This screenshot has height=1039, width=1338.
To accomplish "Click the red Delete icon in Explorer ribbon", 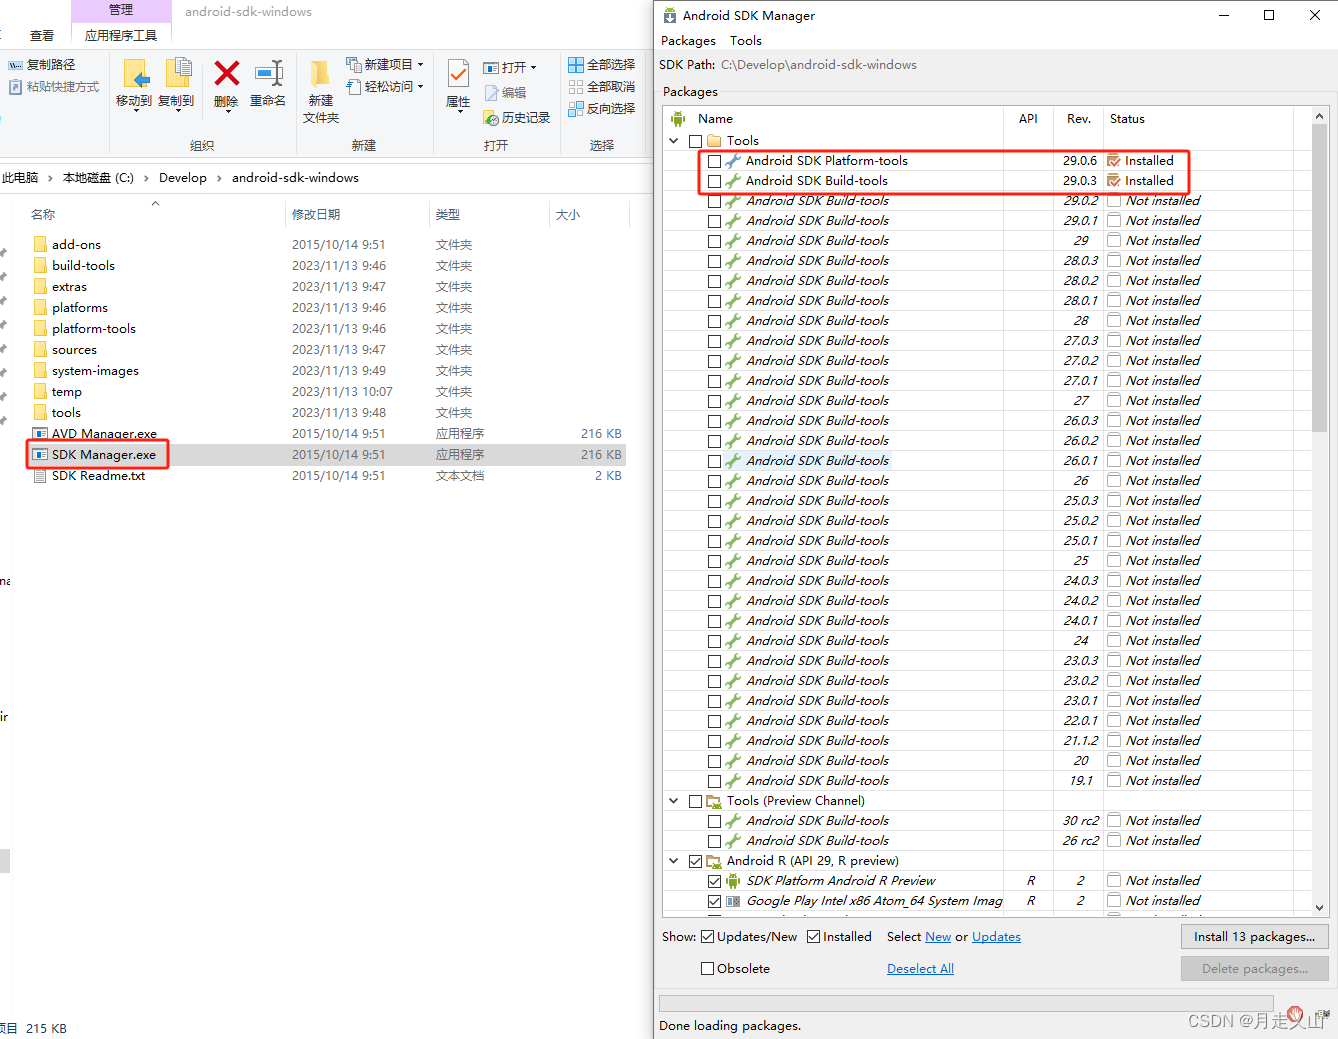I will pos(227,73).
